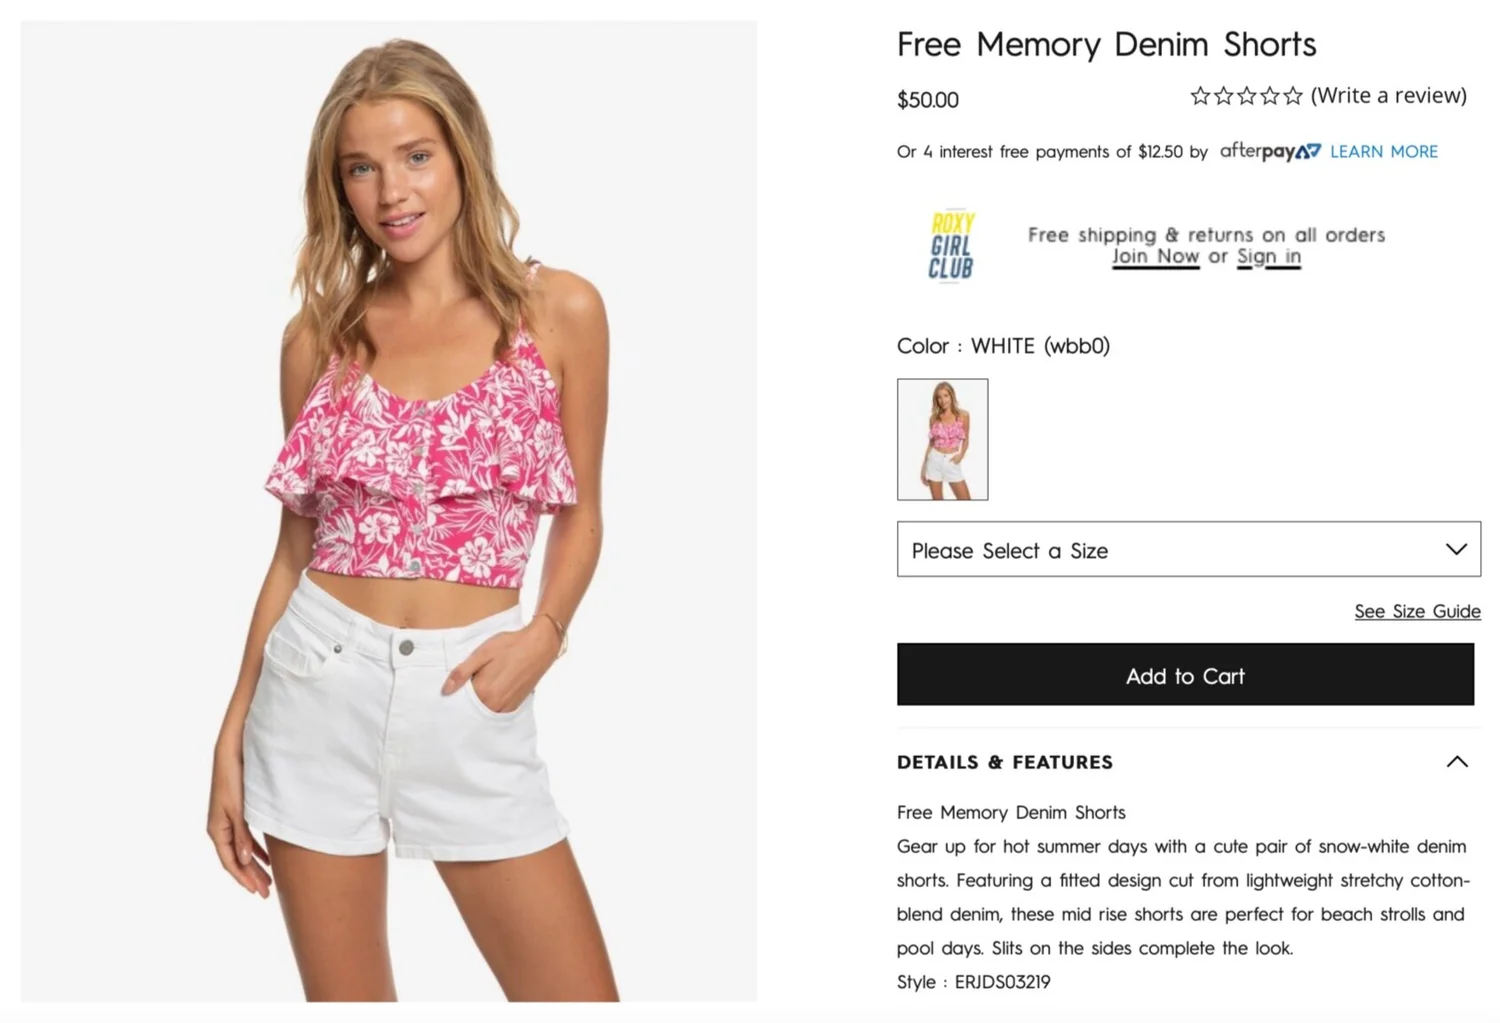Click the second rating star
This screenshot has width=1500, height=1023.
pyautogui.click(x=1223, y=96)
